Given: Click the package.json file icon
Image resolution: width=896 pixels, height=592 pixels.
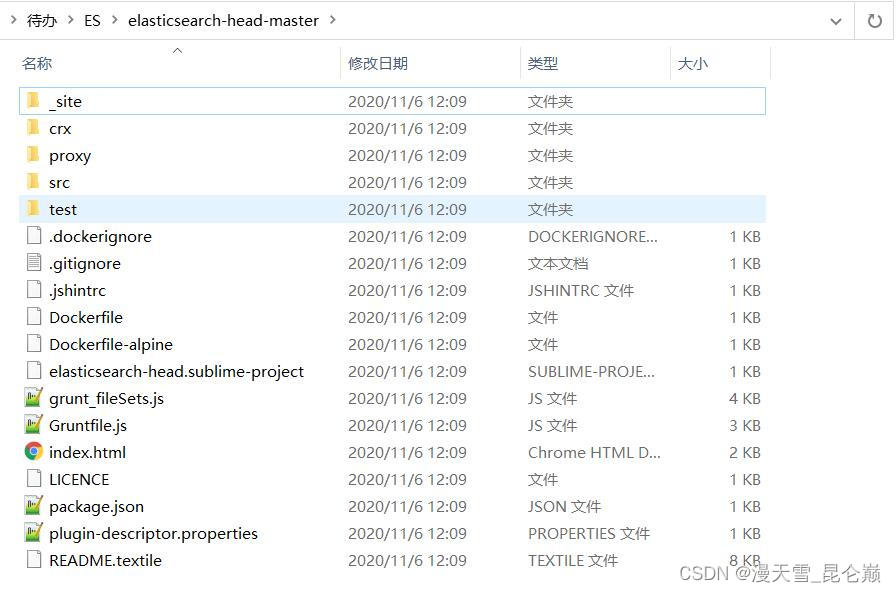Looking at the screenshot, I should click(x=34, y=505).
